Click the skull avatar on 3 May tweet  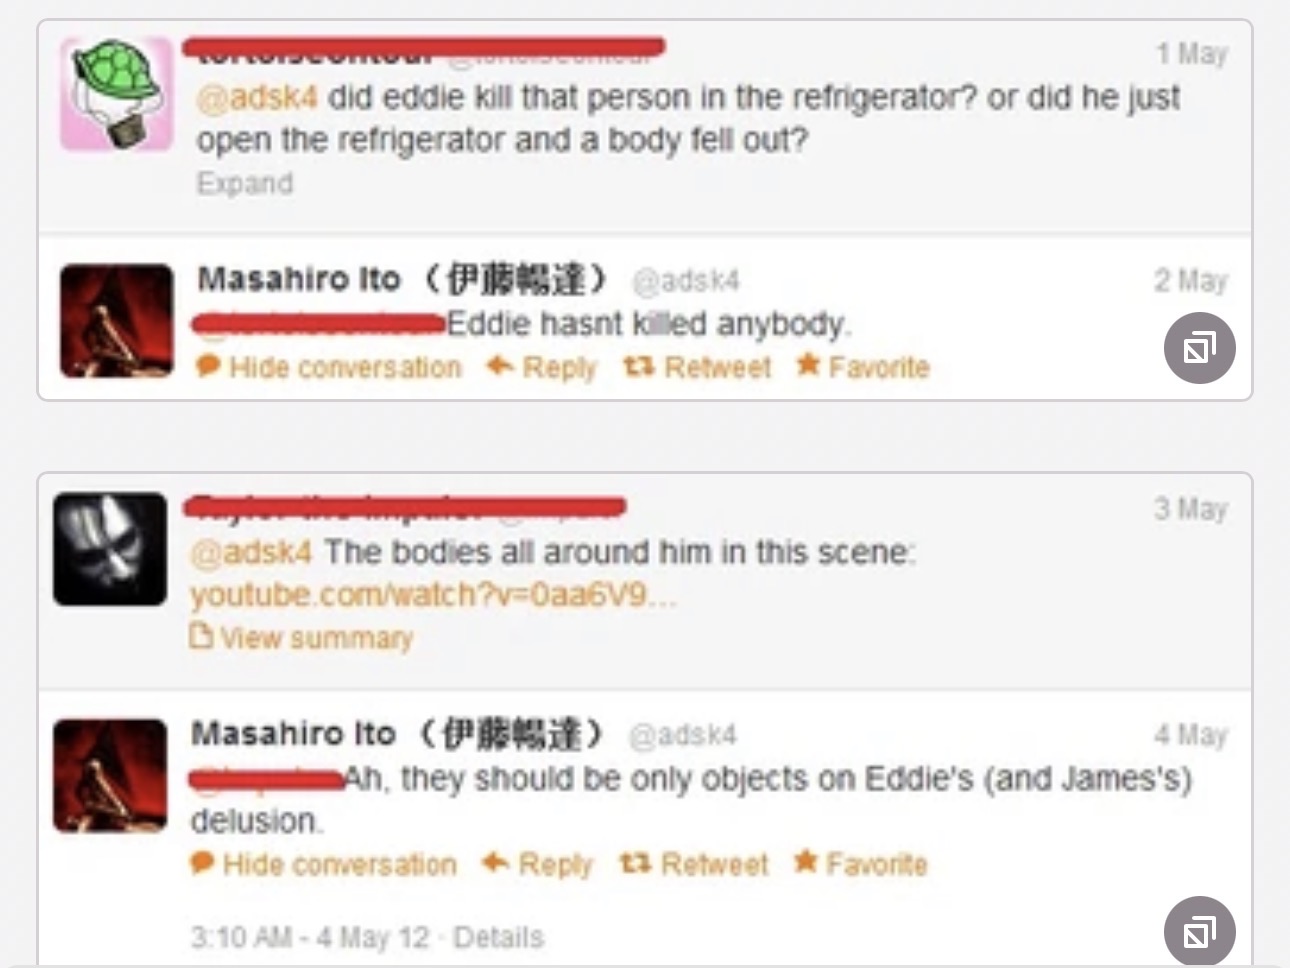pyautogui.click(x=110, y=549)
